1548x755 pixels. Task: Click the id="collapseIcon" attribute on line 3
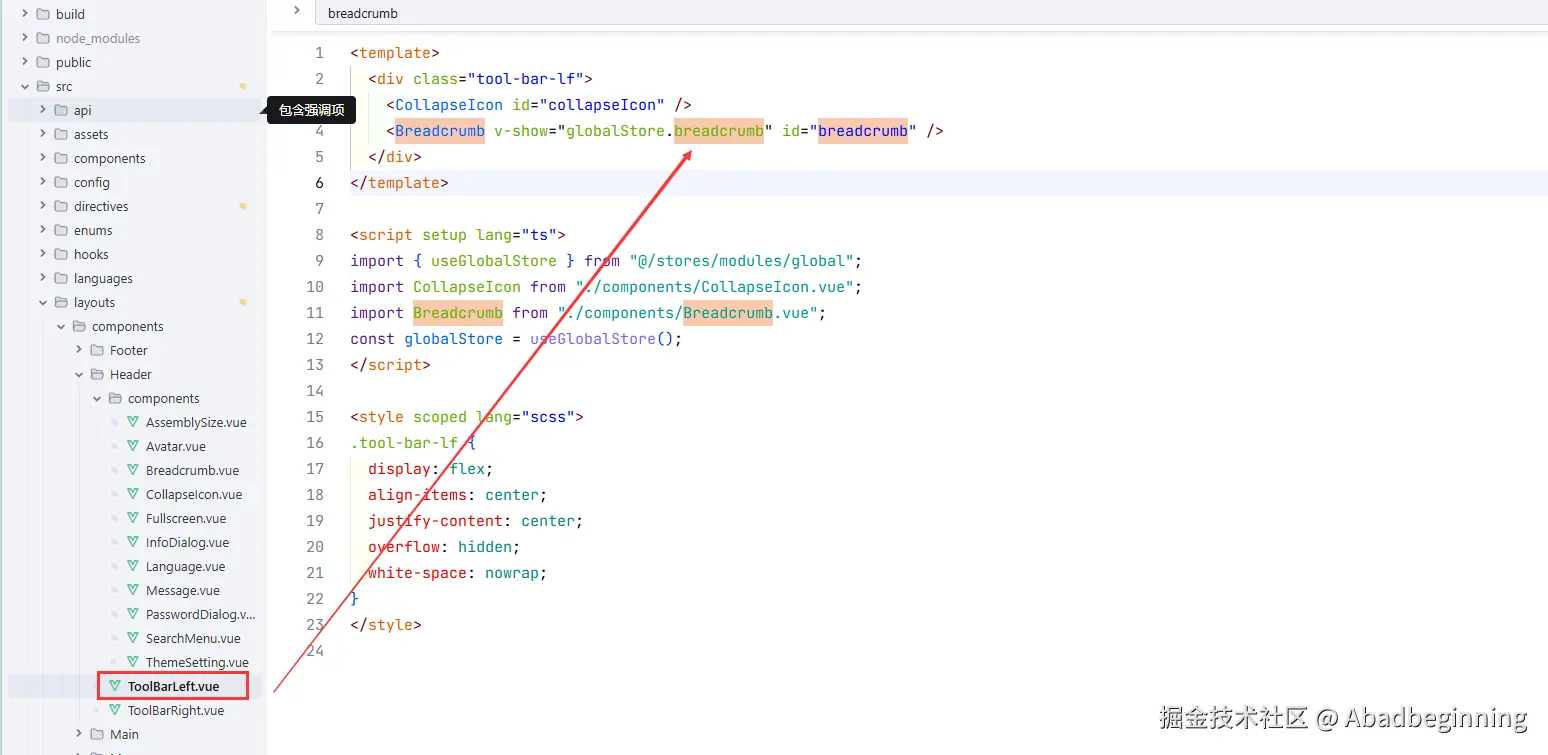(589, 105)
